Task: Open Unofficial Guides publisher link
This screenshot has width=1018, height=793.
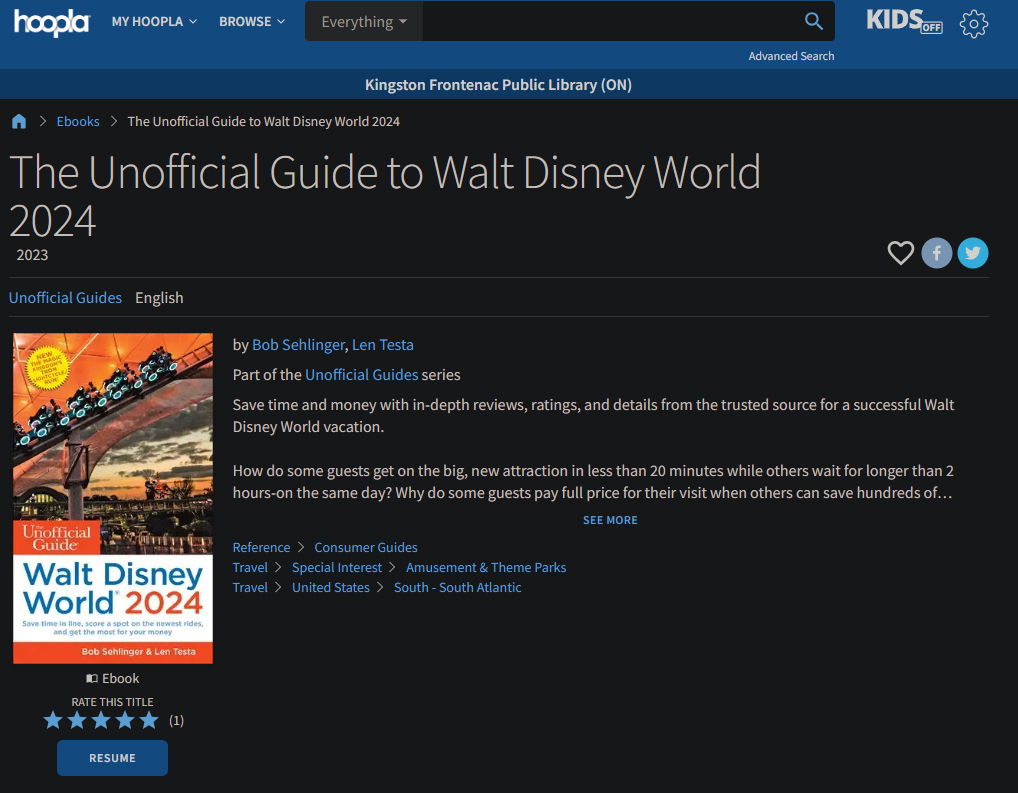Action: coord(65,297)
